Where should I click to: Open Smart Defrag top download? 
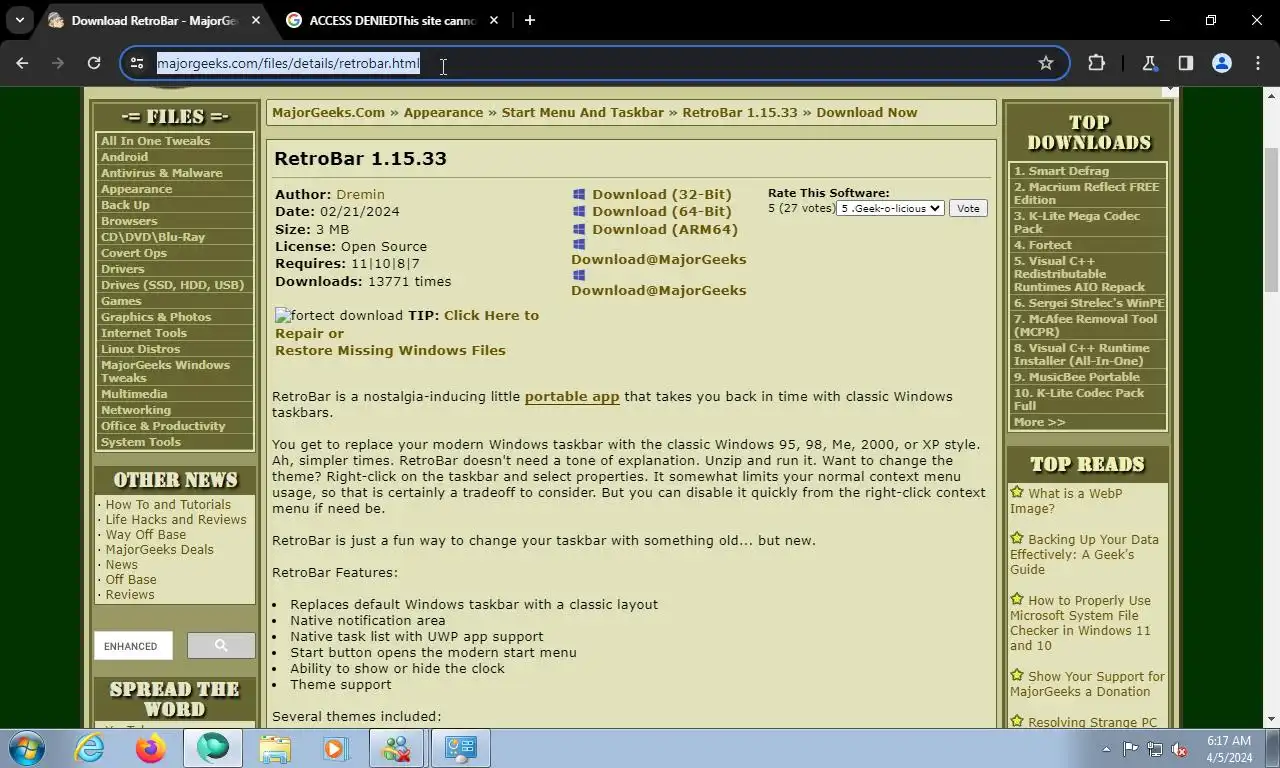point(1061,171)
